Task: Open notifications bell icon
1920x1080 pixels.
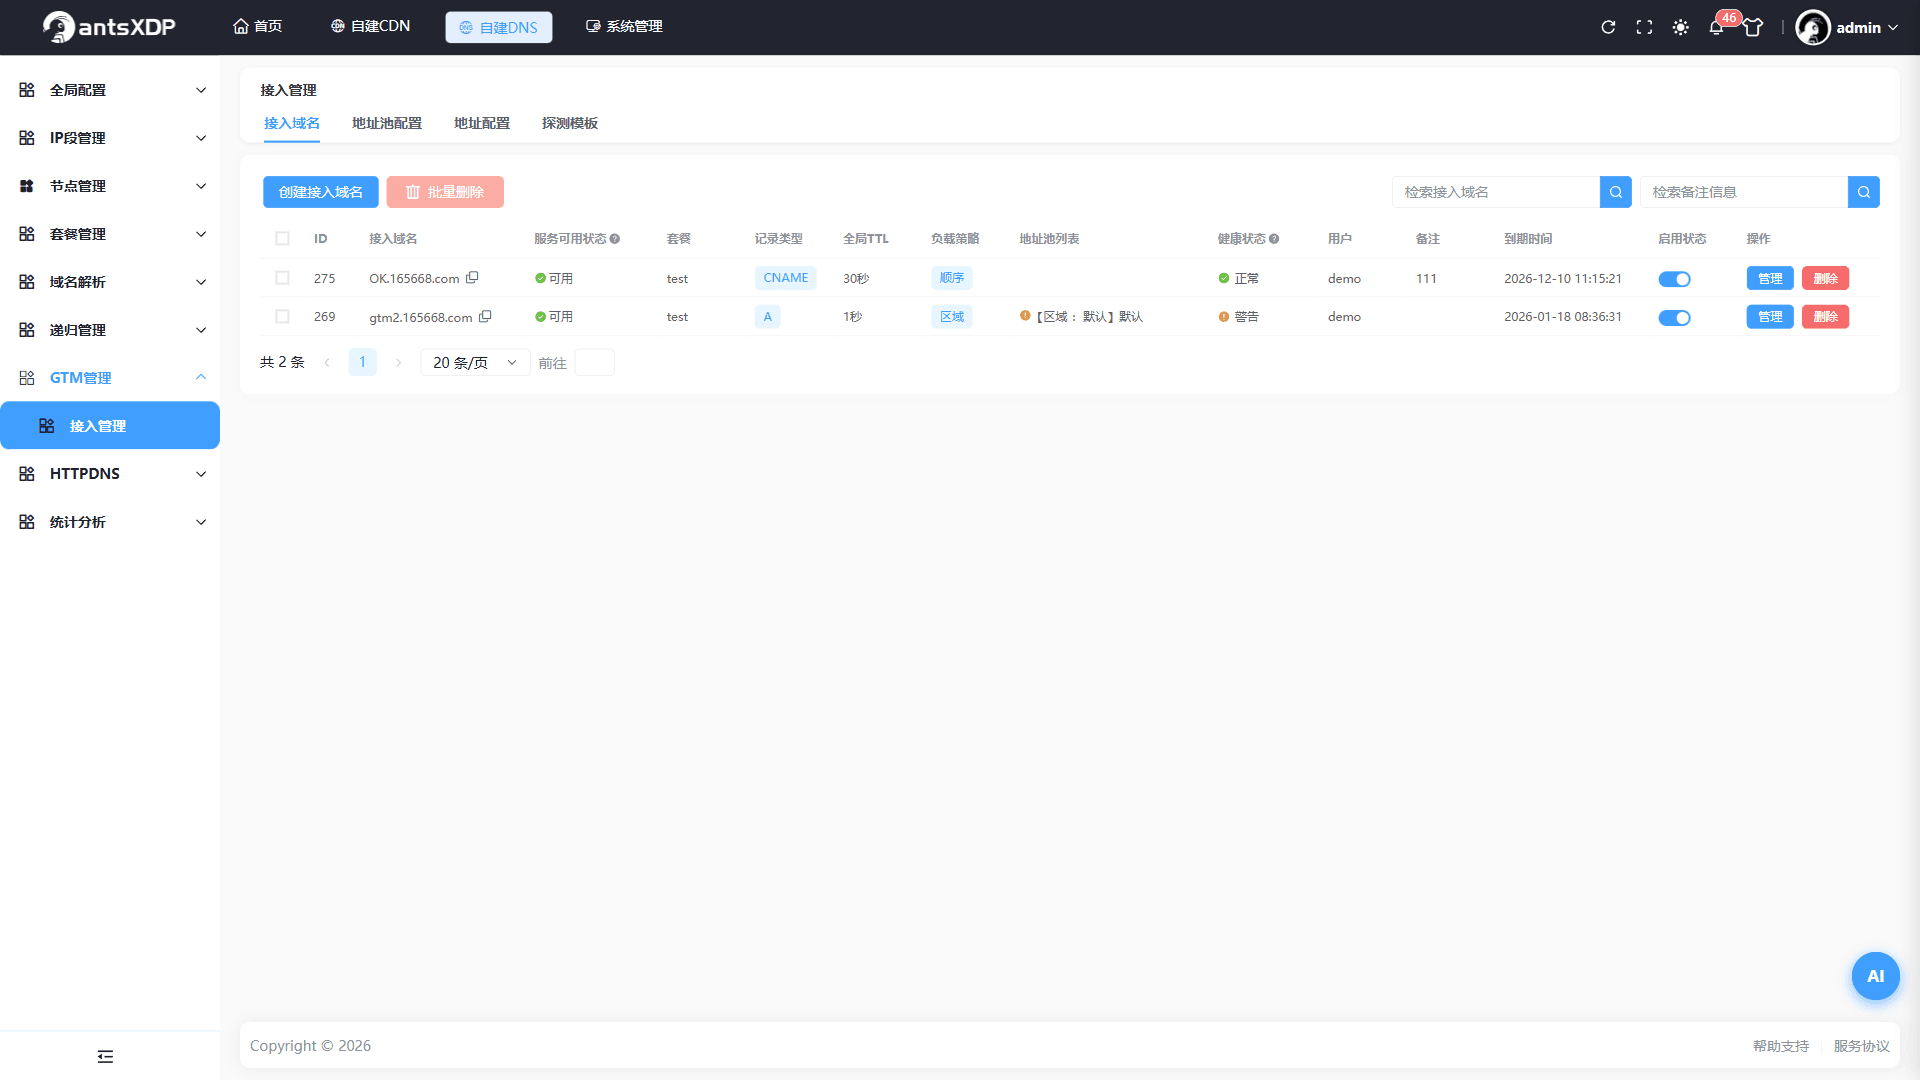Action: pos(1716,27)
